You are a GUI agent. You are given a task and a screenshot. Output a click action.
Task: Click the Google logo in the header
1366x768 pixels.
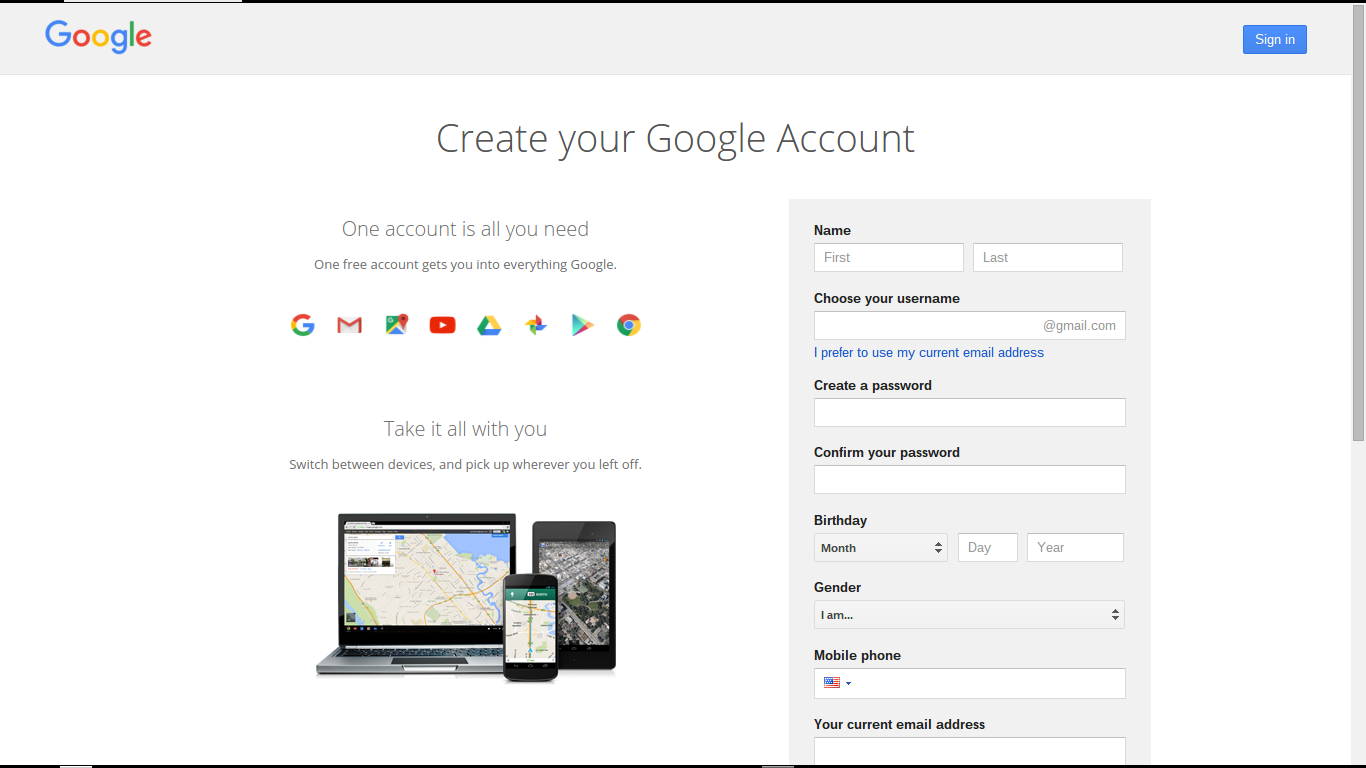point(97,37)
